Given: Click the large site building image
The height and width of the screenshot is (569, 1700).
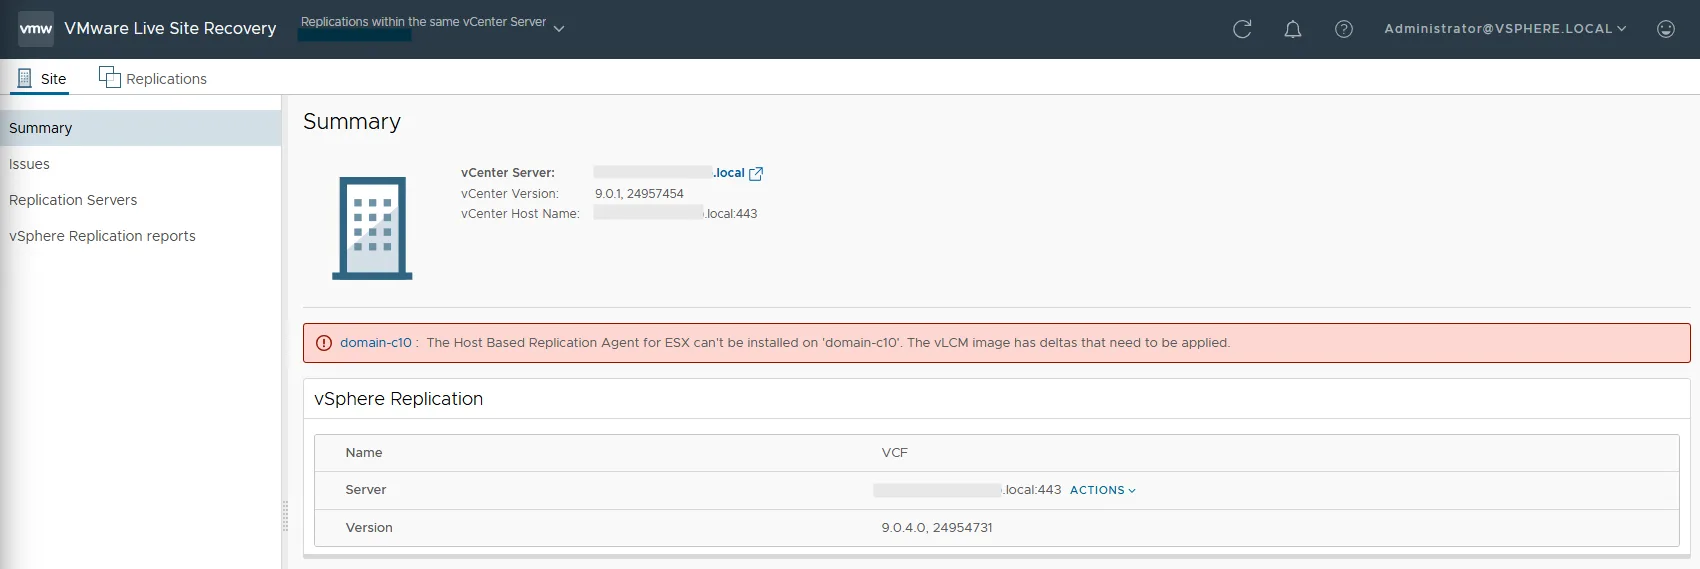Looking at the screenshot, I should pyautogui.click(x=372, y=228).
